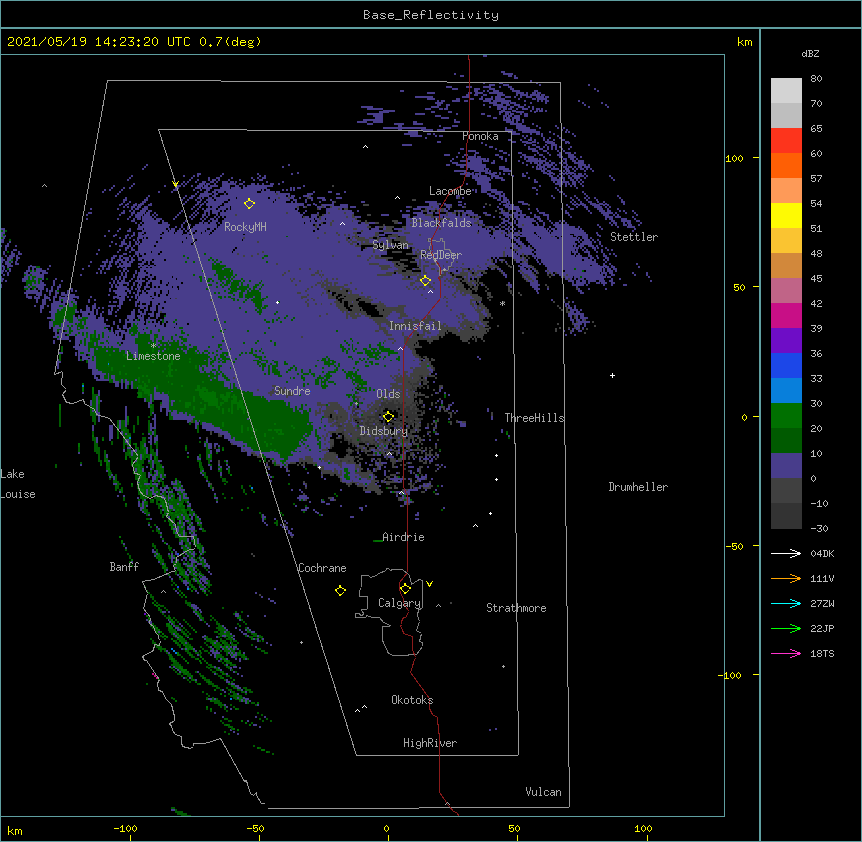Click the -30 value on dBZ scale
Image resolution: width=862 pixels, height=842 pixels.
click(819, 528)
